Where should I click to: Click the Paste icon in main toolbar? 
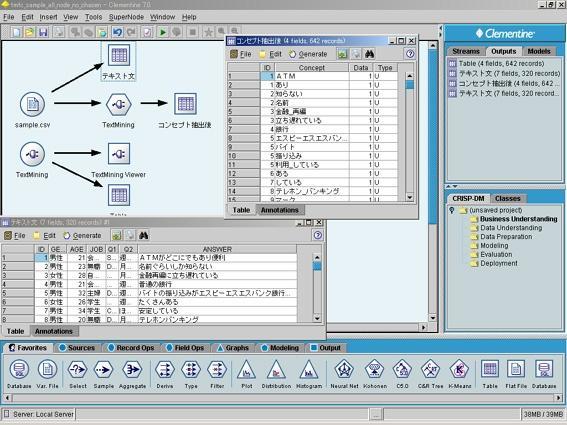click(103, 32)
